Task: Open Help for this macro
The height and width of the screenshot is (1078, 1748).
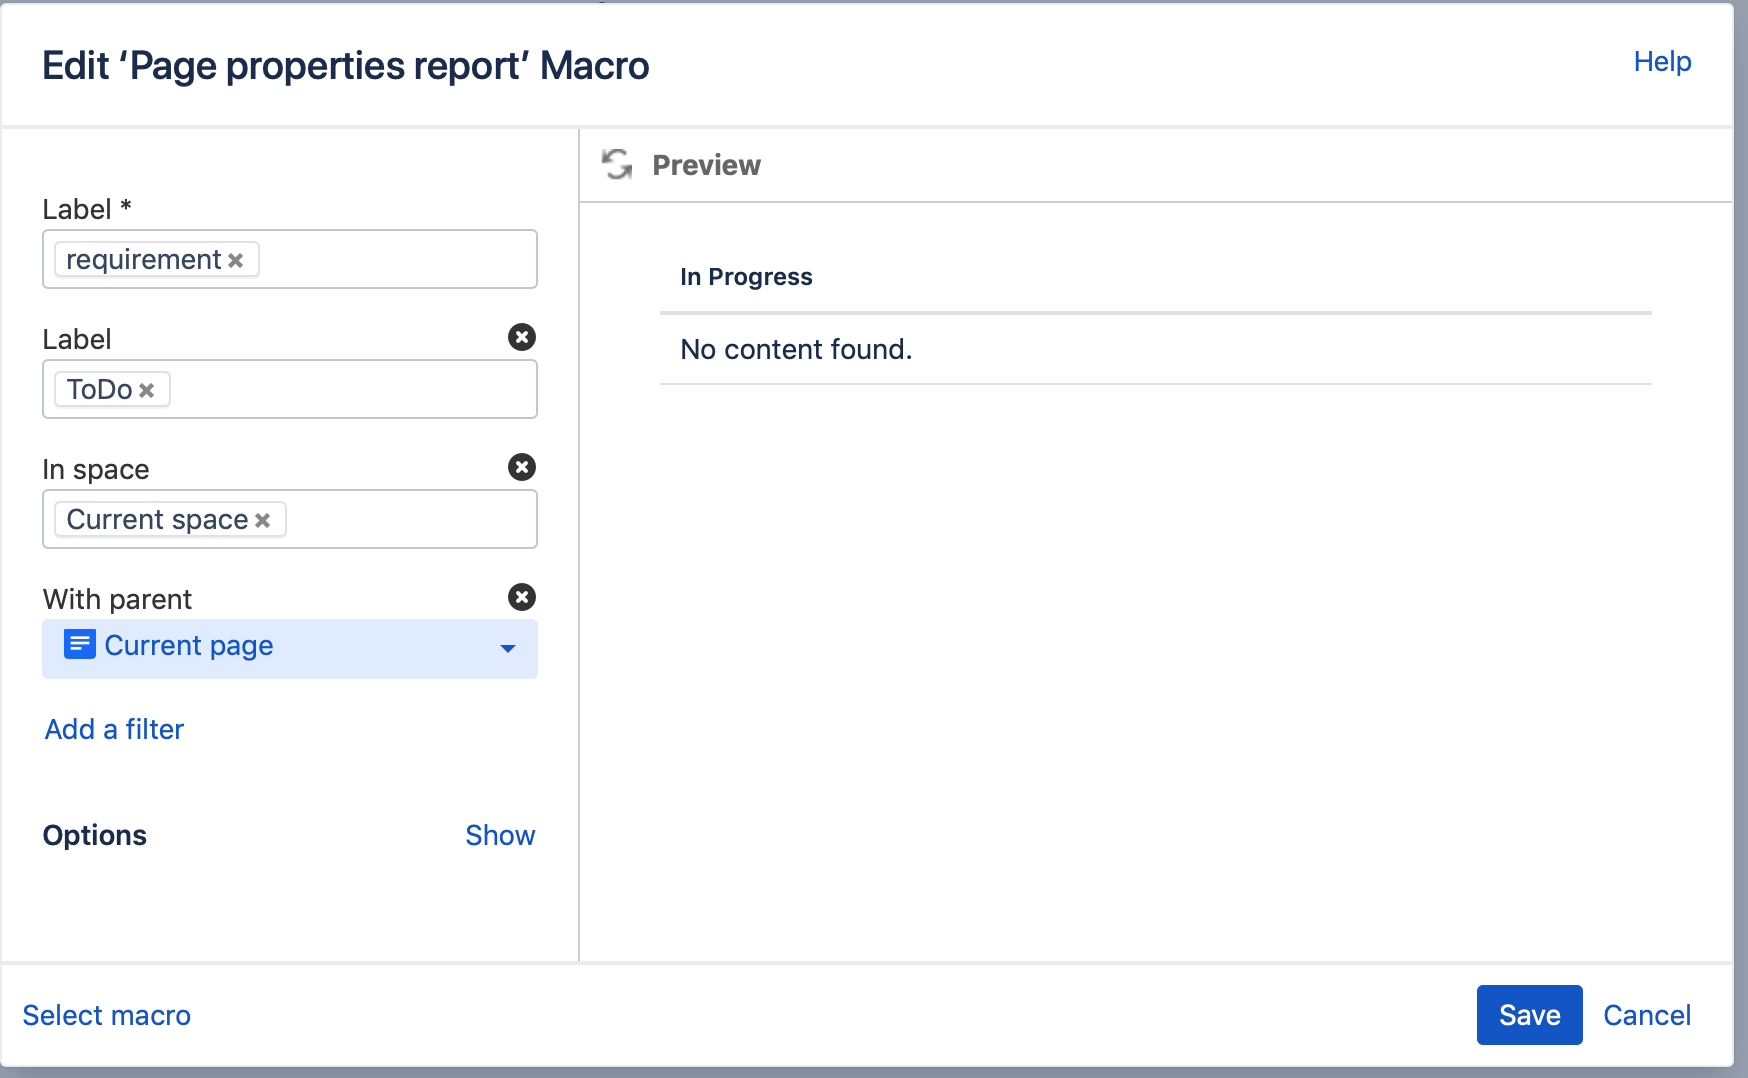Action: click(x=1662, y=61)
